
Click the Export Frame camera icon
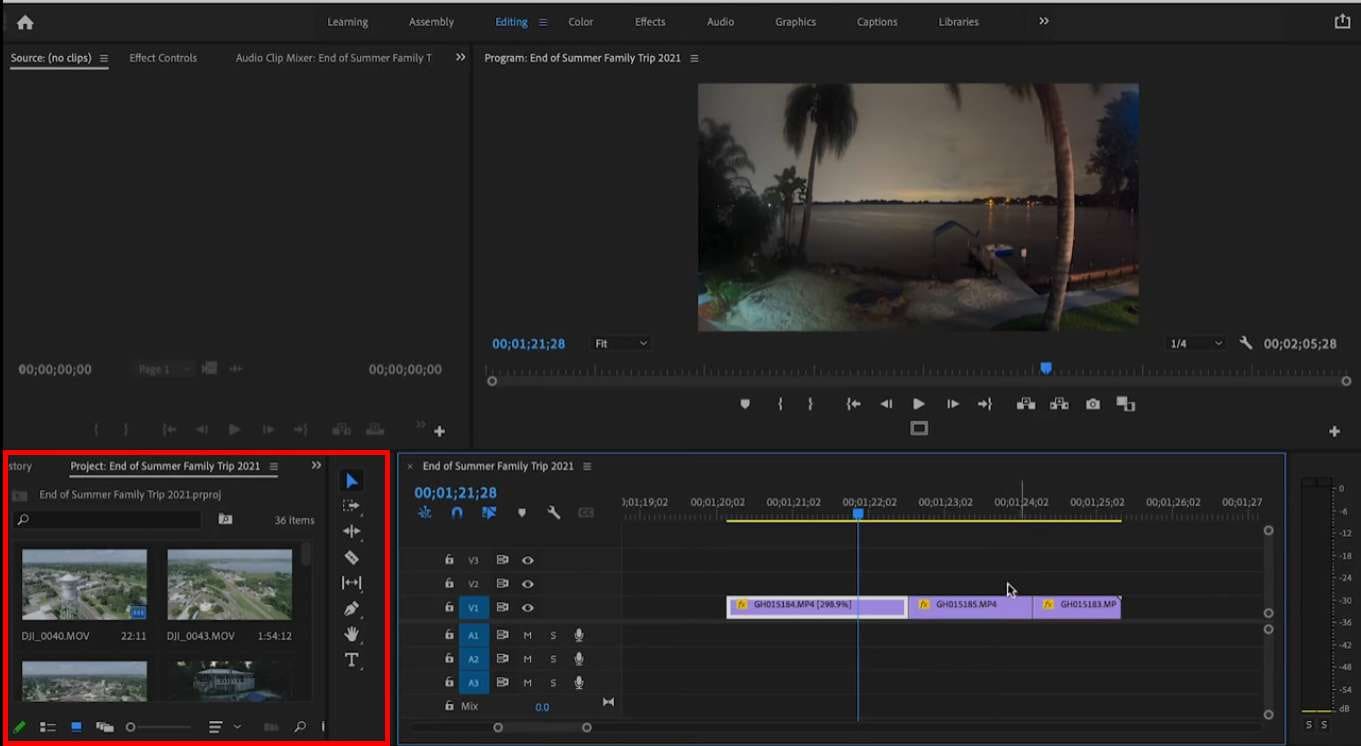1093,404
